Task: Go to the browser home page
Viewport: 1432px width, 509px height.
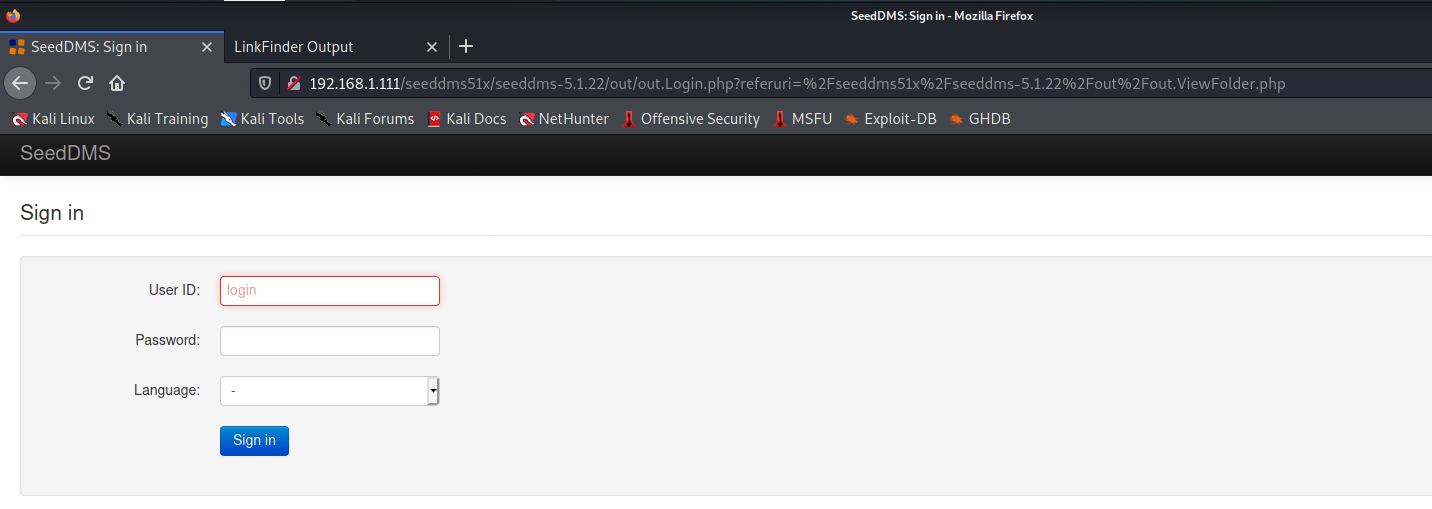Action: click(x=117, y=83)
